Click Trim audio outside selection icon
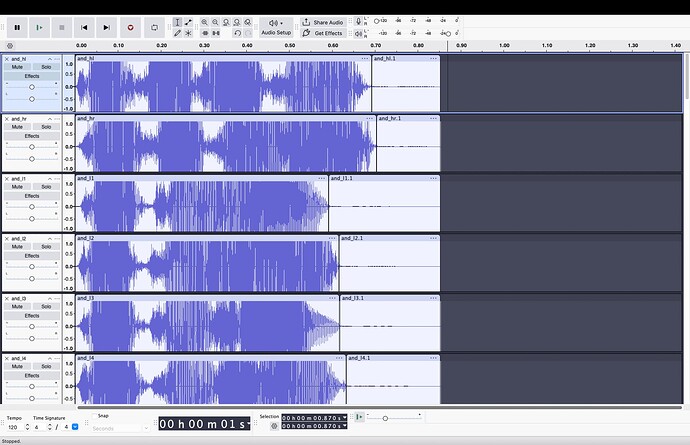 pyautogui.click(x=205, y=33)
